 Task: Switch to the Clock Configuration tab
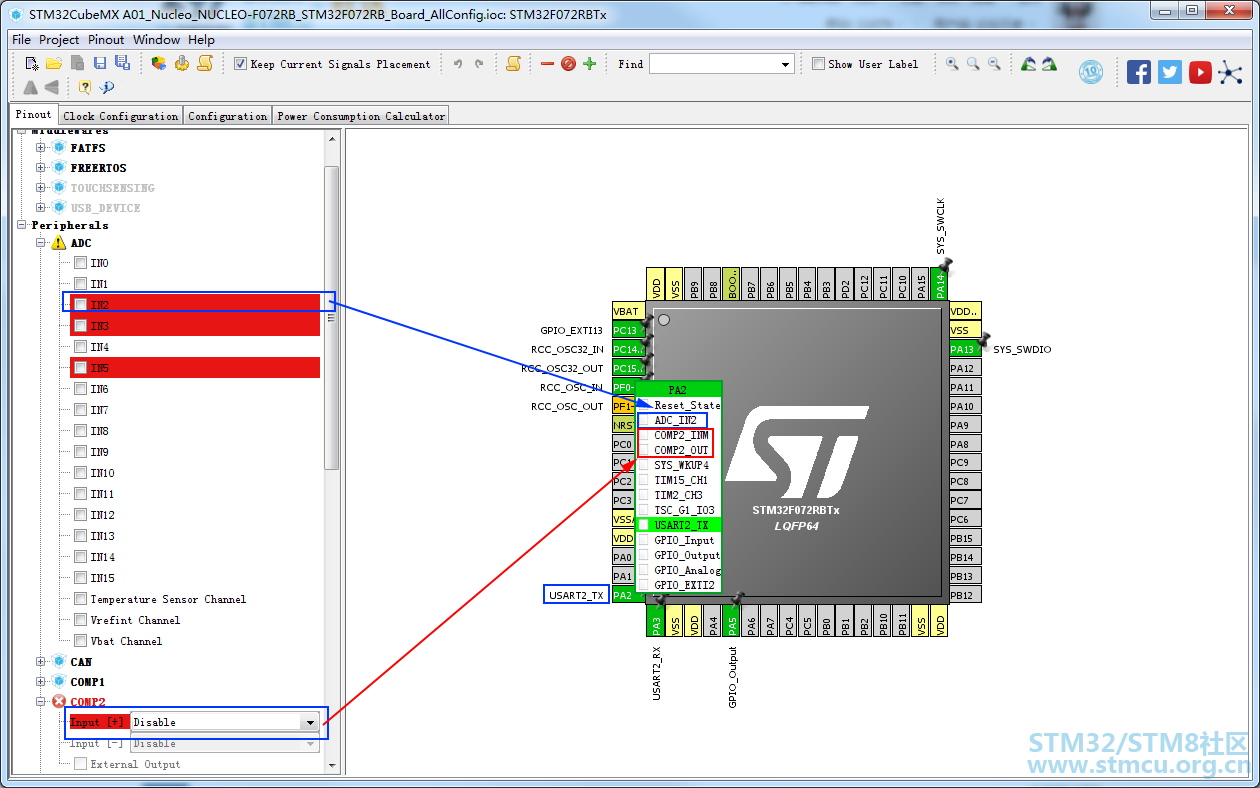[x=121, y=116]
